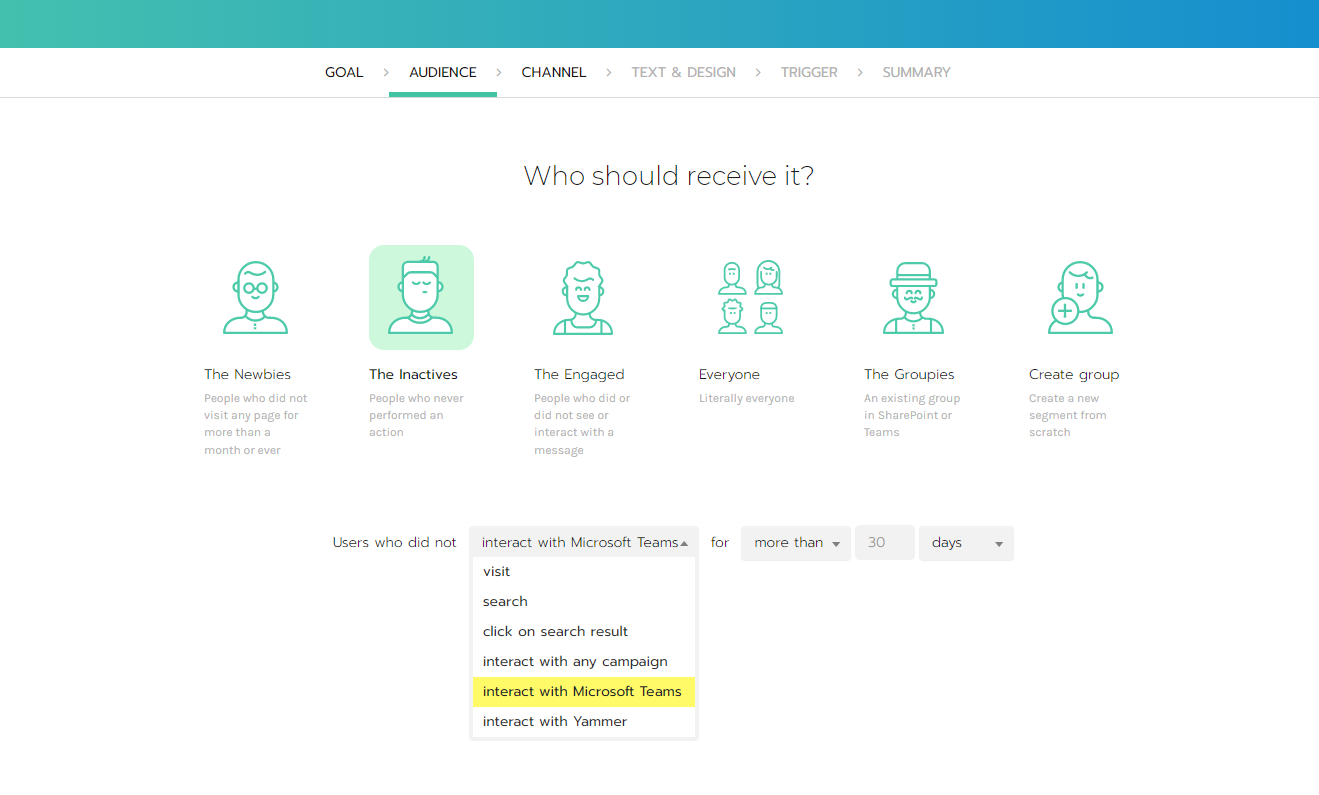Click The Inactives label
The width and height of the screenshot is (1319, 795).
pyautogui.click(x=413, y=375)
